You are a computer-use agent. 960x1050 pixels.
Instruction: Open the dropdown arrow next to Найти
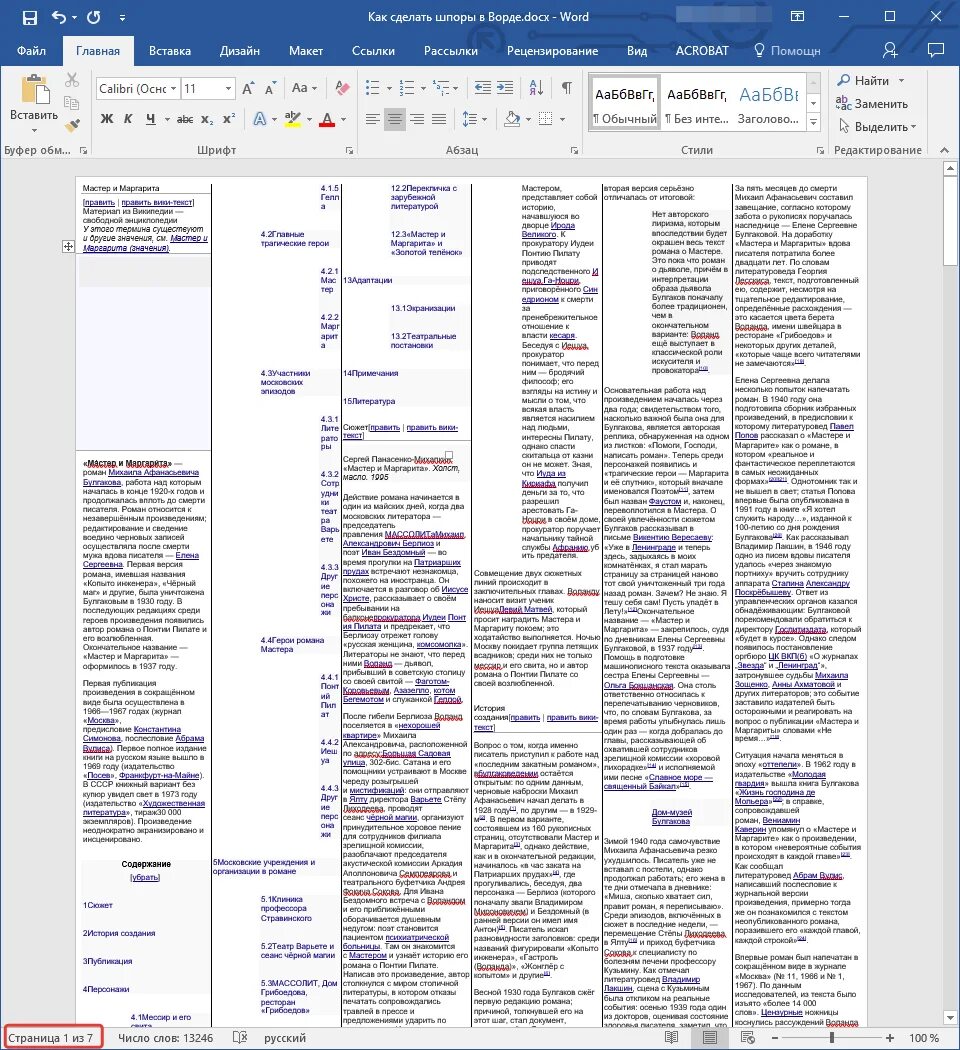click(901, 80)
